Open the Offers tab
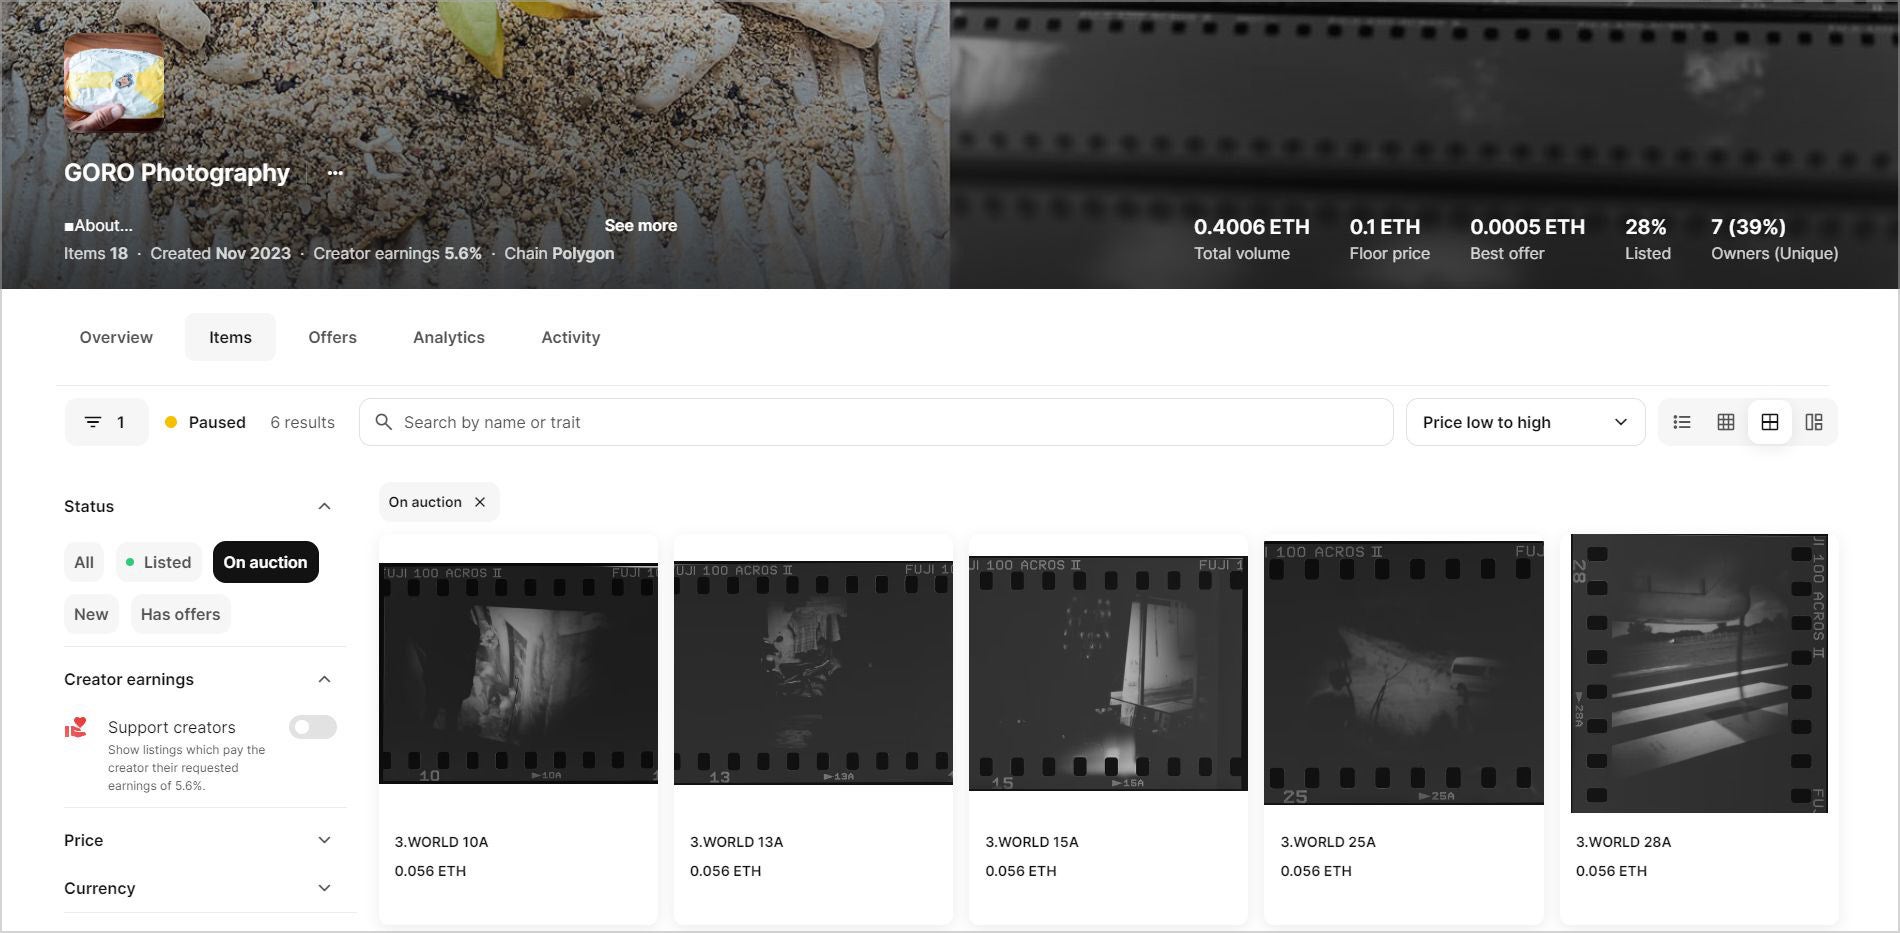1900x933 pixels. coord(332,337)
